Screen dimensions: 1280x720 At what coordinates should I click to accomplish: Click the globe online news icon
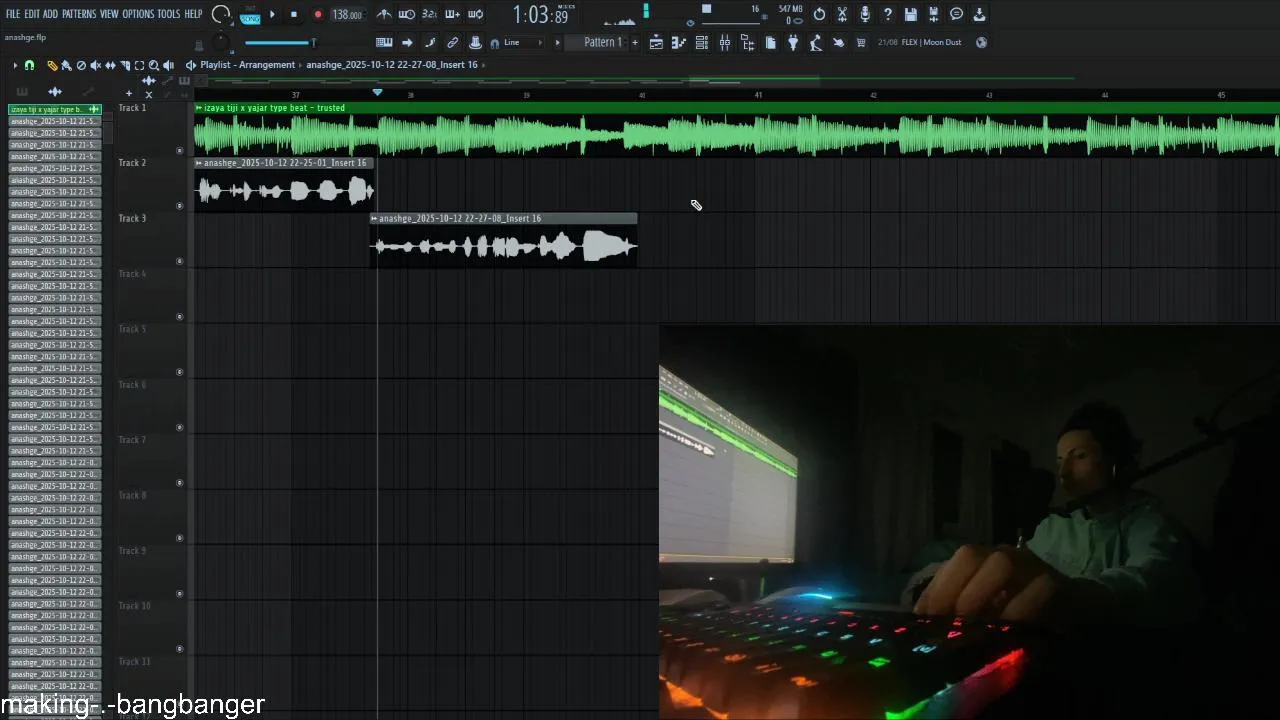click(981, 42)
